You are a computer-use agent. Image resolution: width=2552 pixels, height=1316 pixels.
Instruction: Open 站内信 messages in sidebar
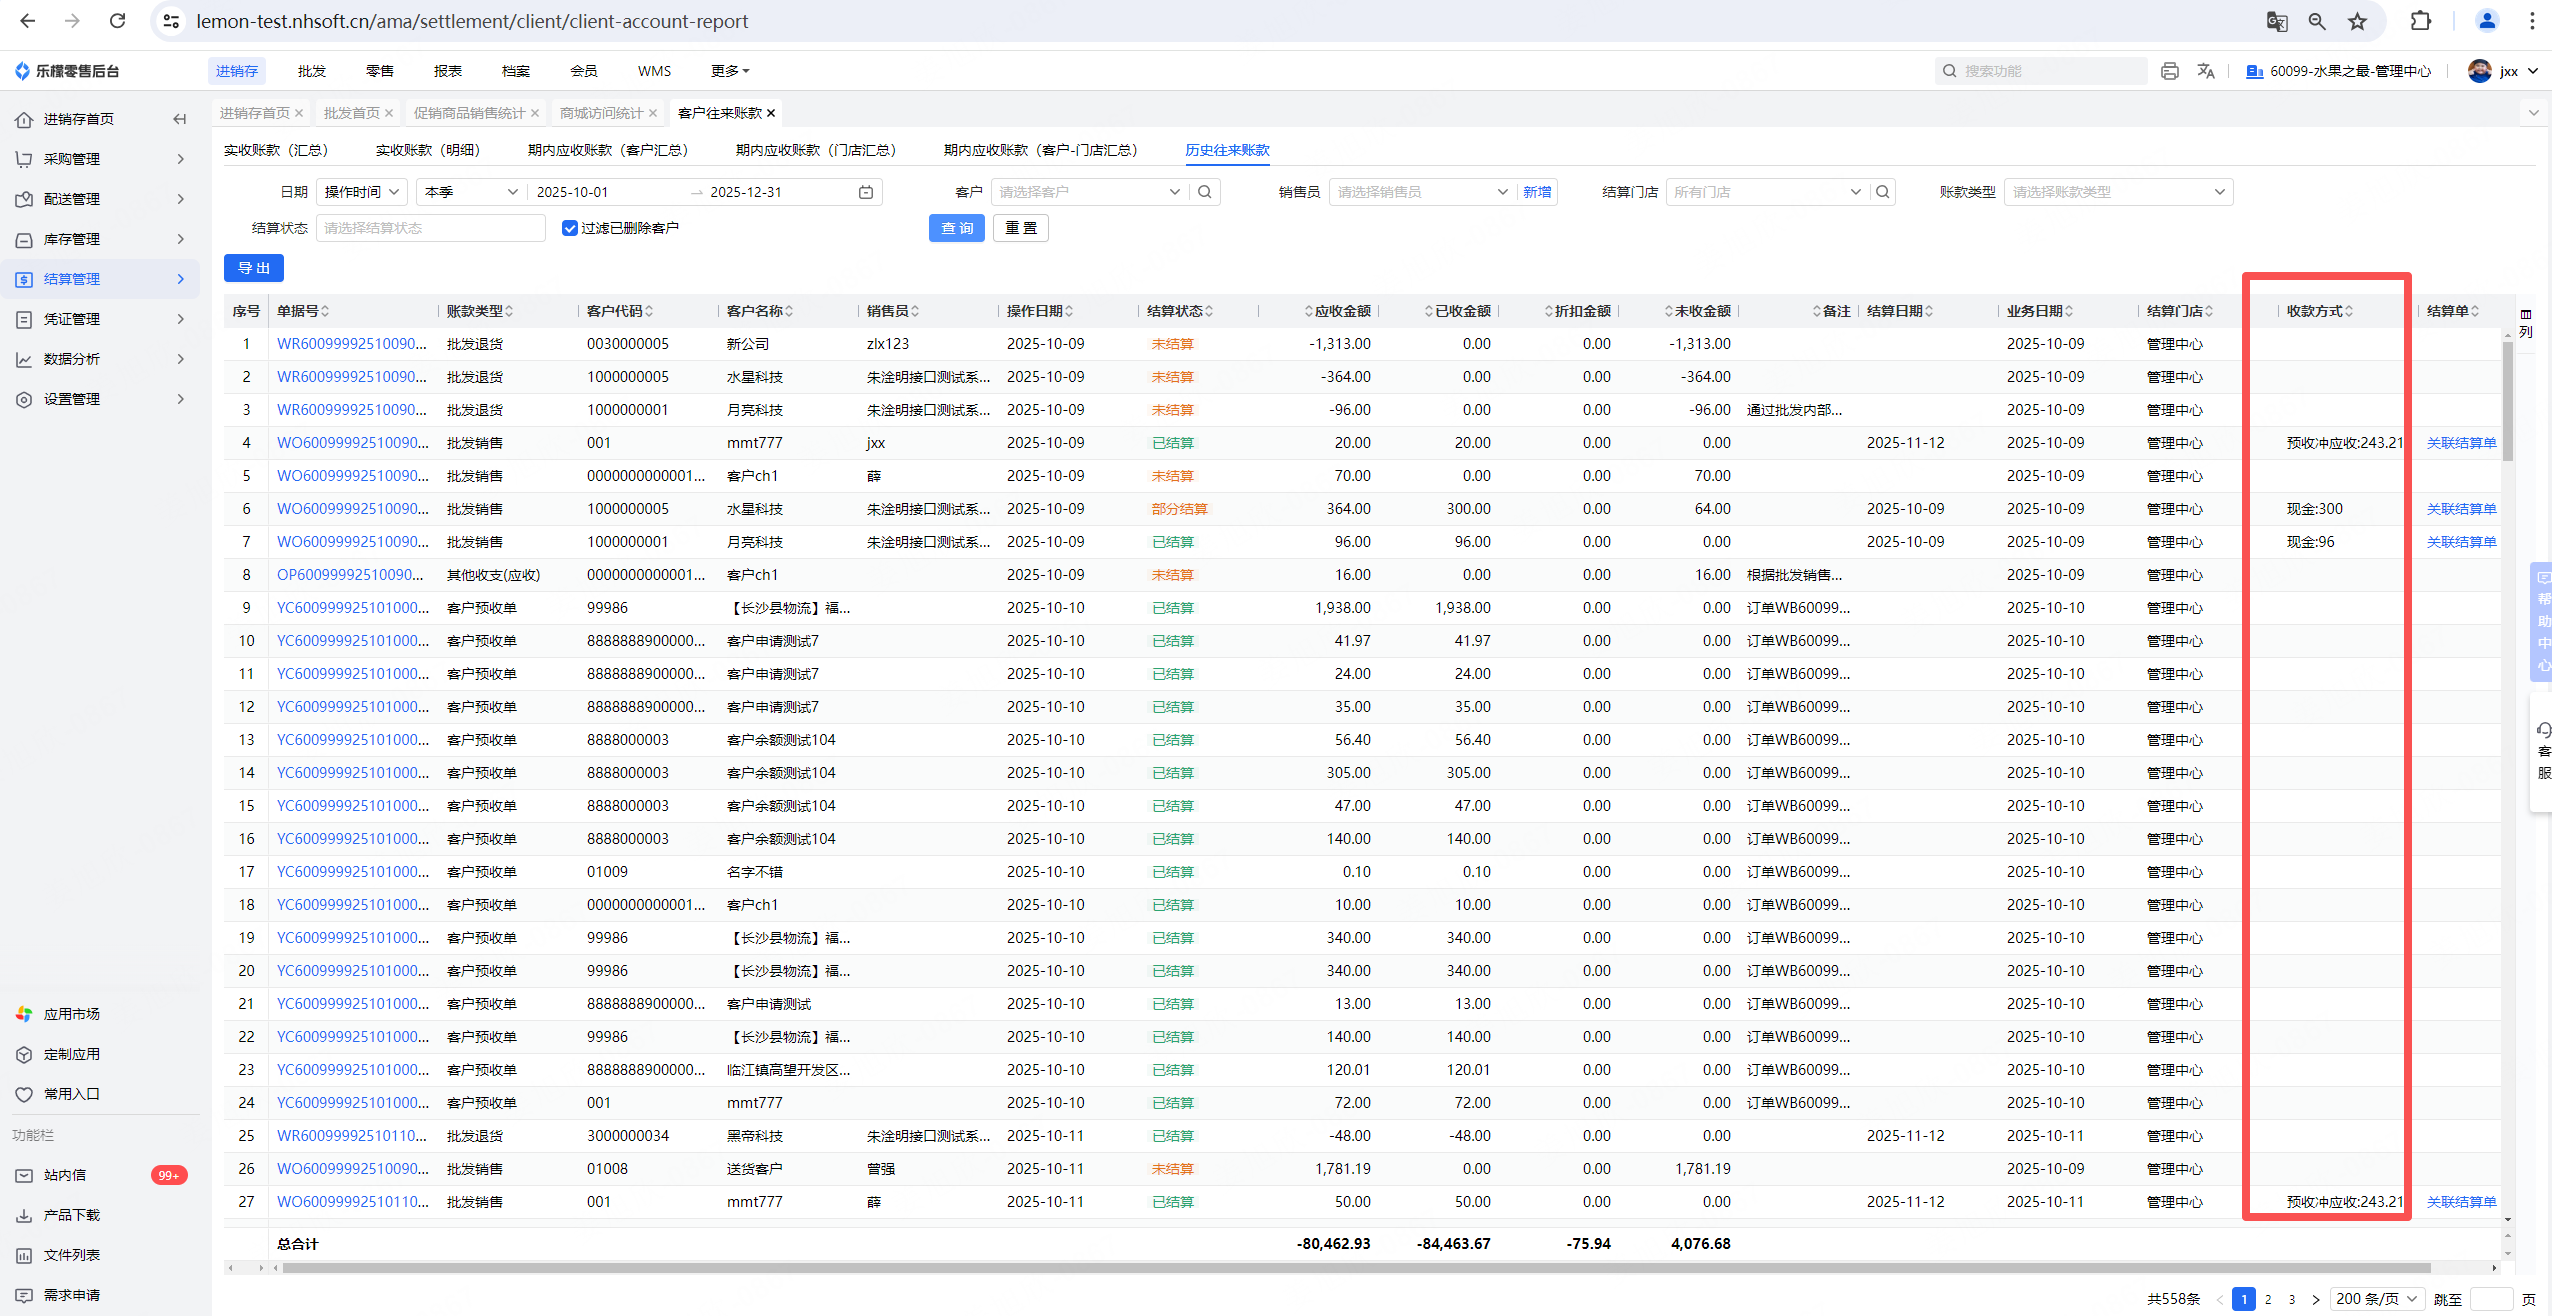pyautogui.click(x=65, y=1175)
